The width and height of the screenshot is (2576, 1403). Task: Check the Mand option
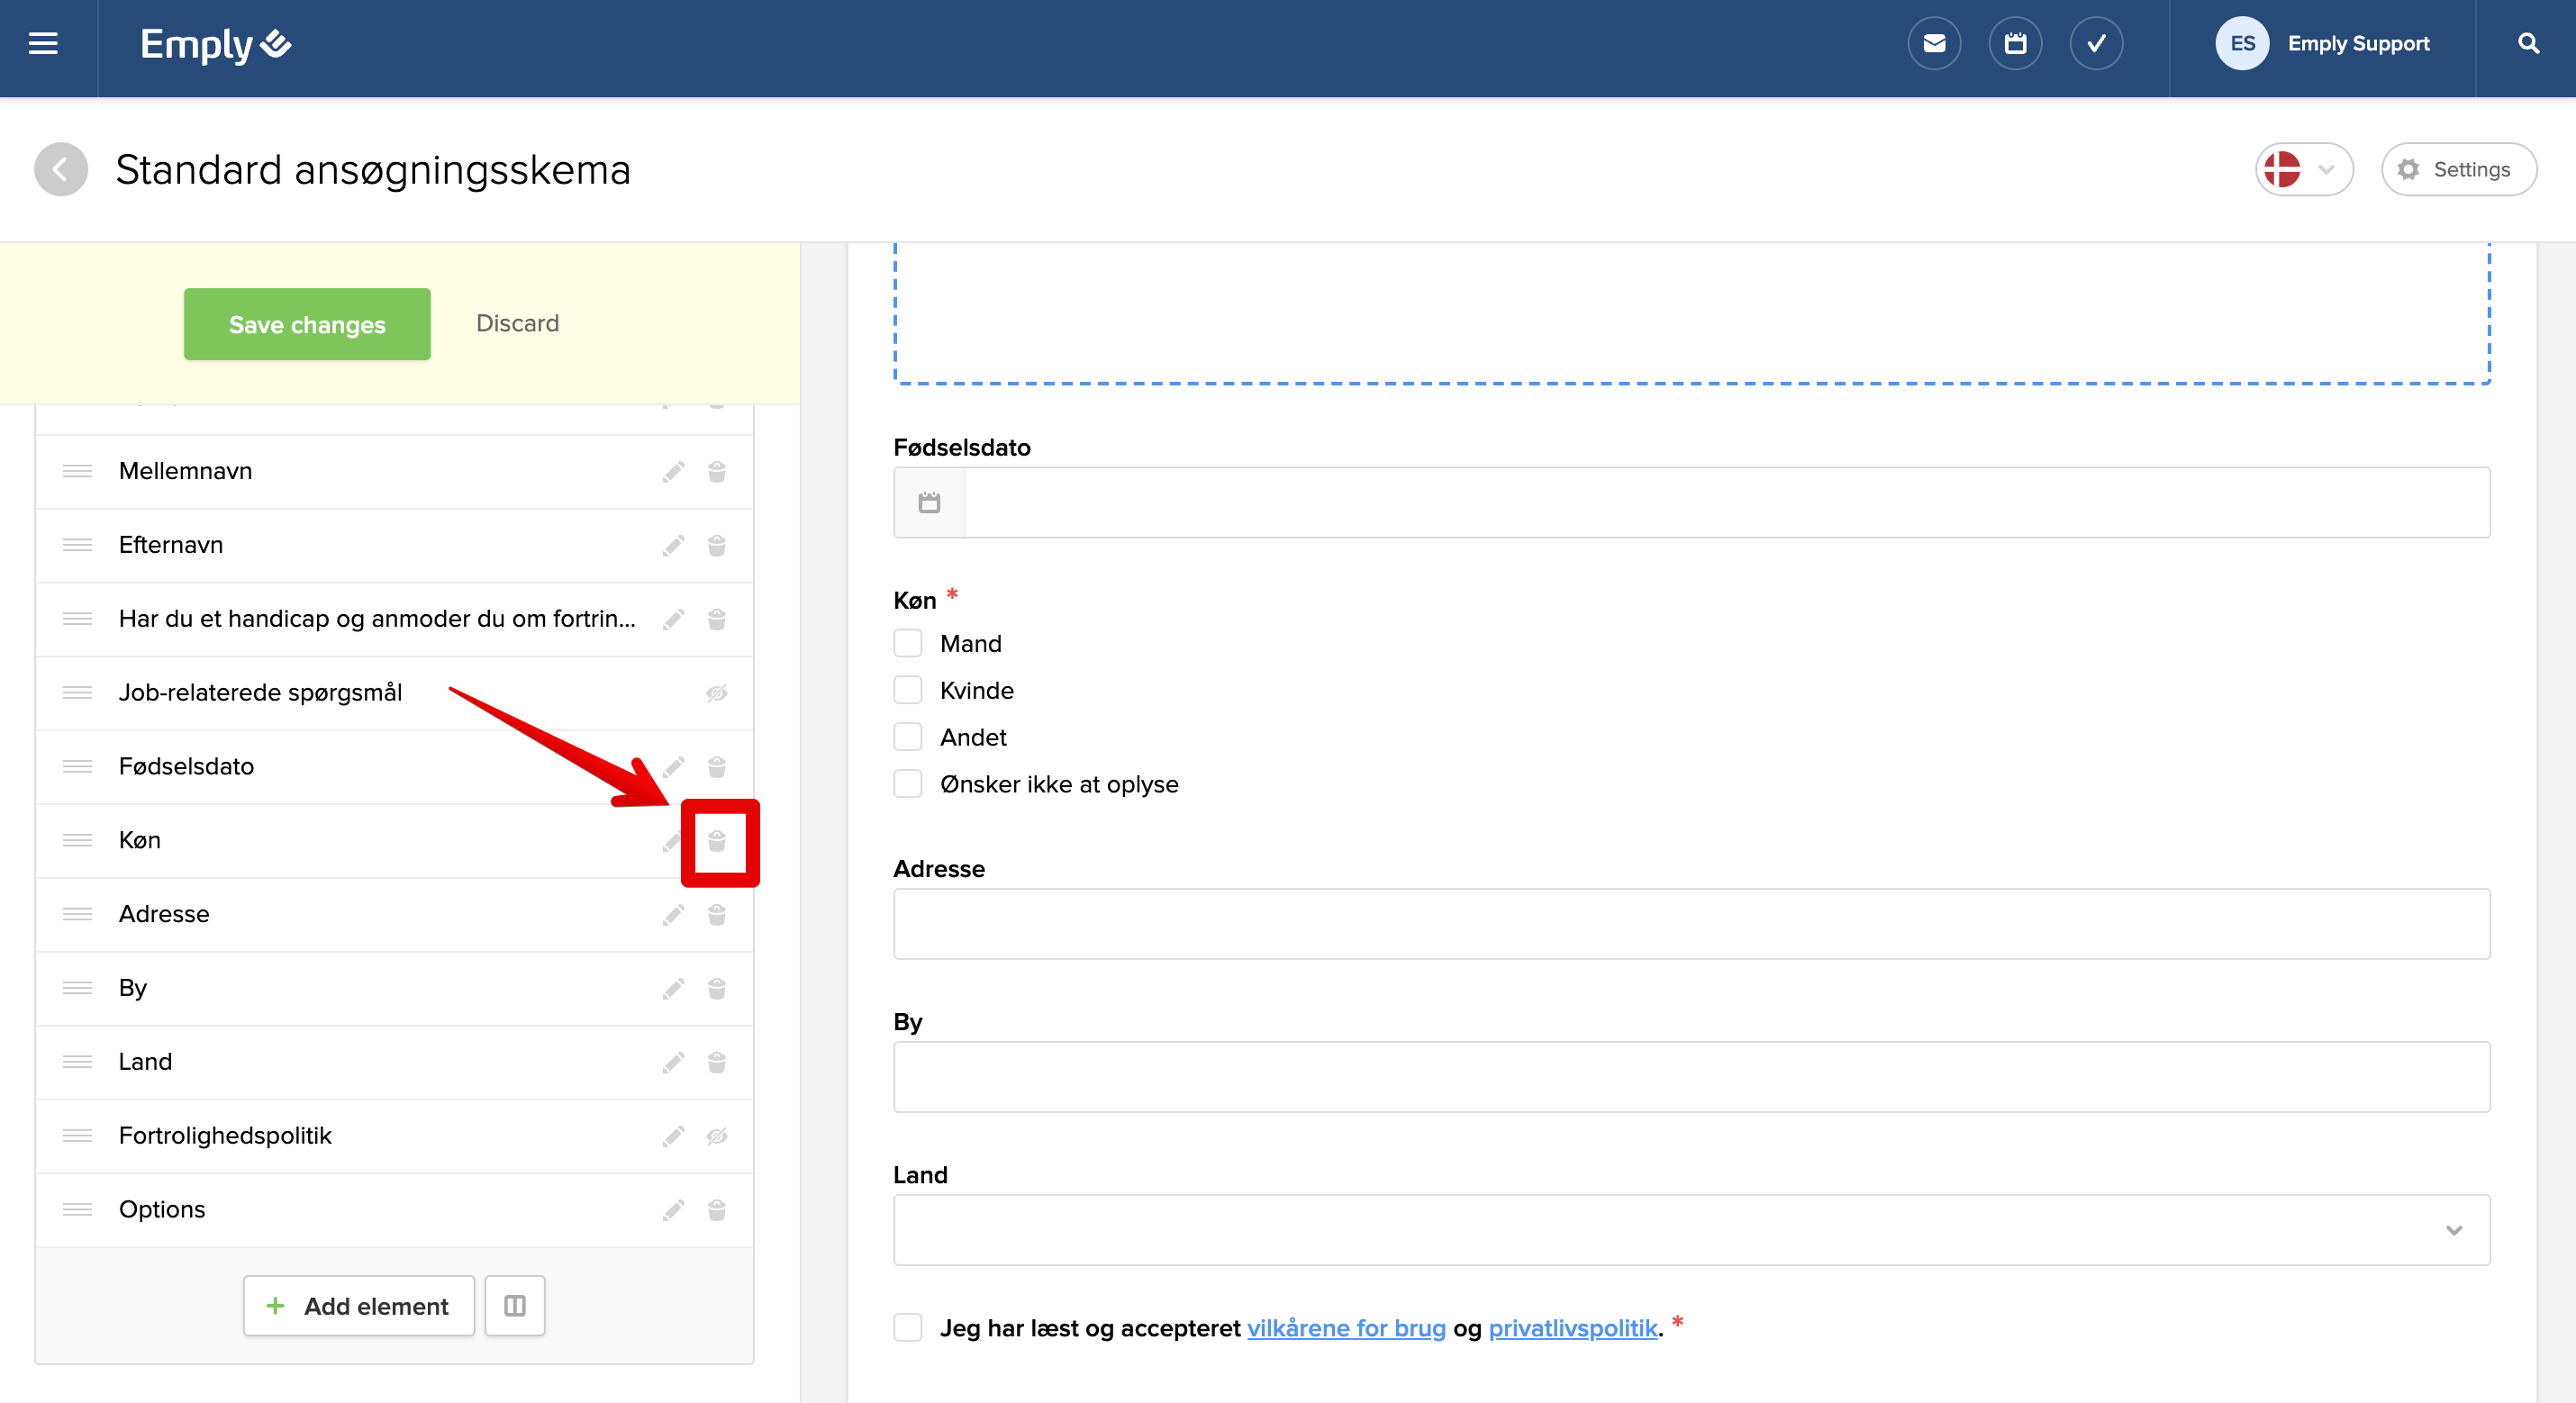click(x=908, y=643)
